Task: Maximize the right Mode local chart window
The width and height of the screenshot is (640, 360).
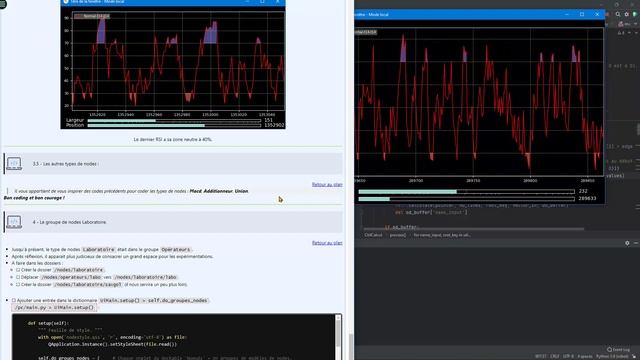Action: coord(582,14)
